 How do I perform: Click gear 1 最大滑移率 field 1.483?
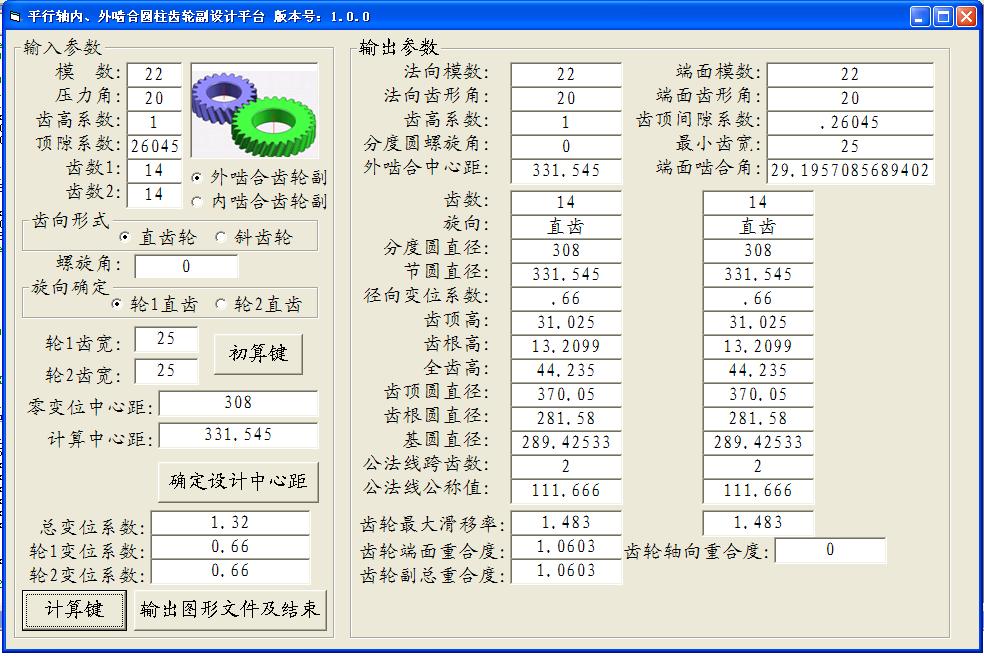566,523
